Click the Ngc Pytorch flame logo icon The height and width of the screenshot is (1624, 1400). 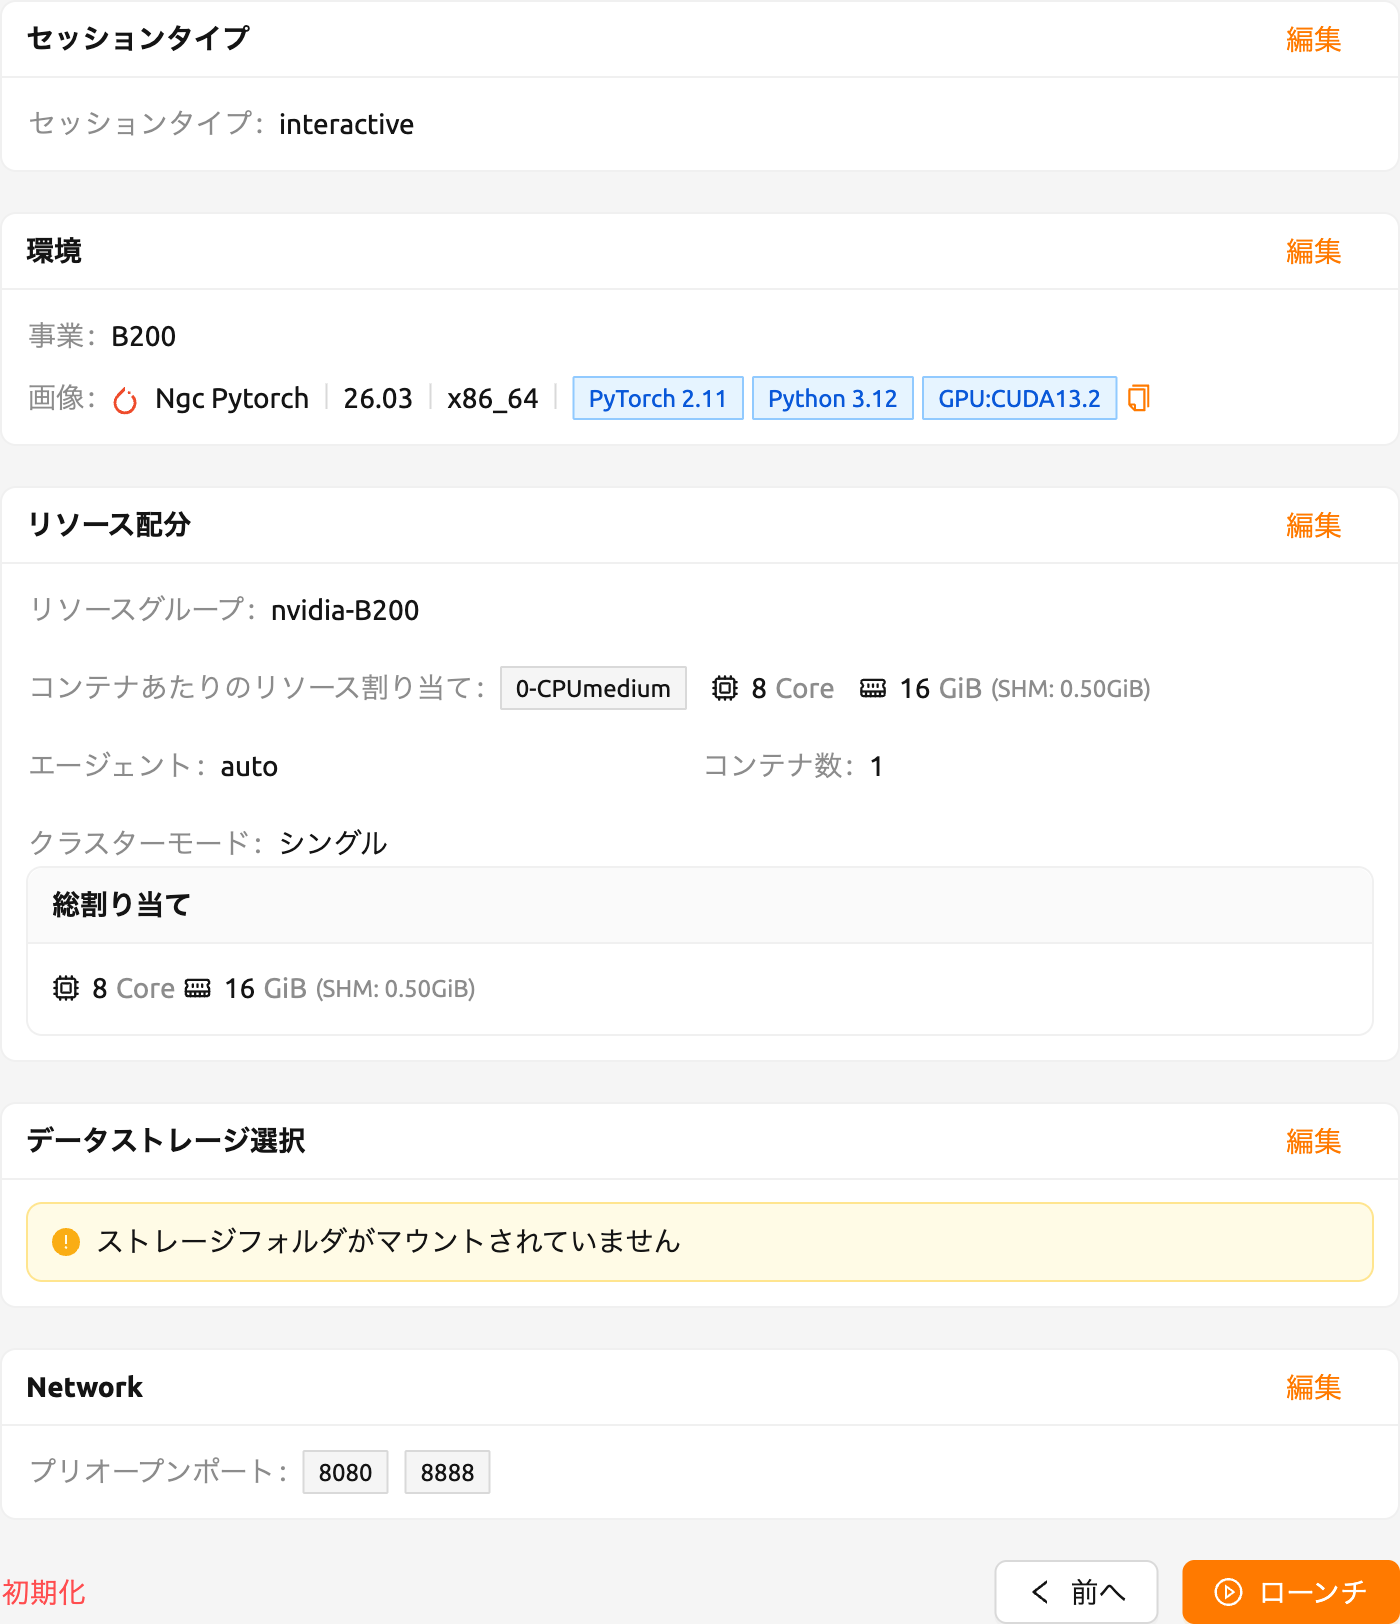[x=125, y=400]
